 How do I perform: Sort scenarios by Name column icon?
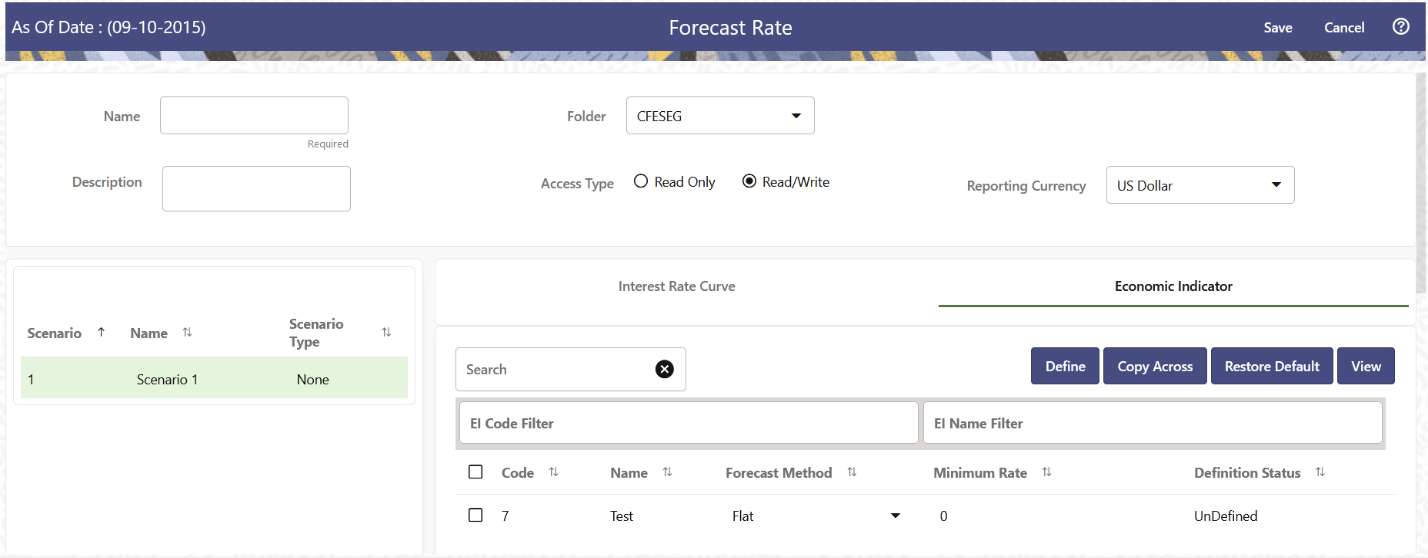pyautogui.click(x=187, y=333)
